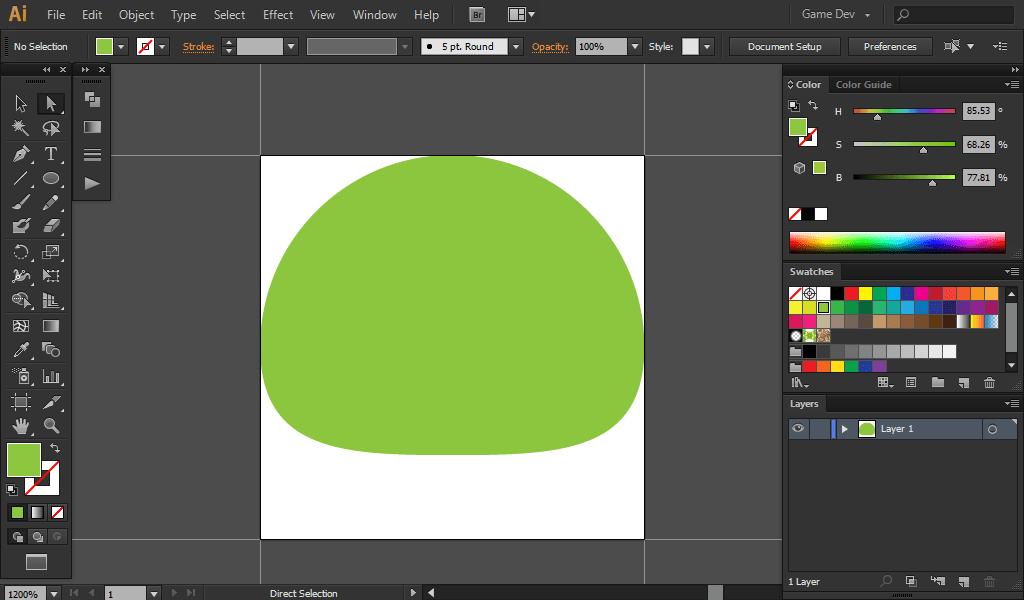Open the 5 pt. Round brush dropdown

pyautogui.click(x=515, y=47)
